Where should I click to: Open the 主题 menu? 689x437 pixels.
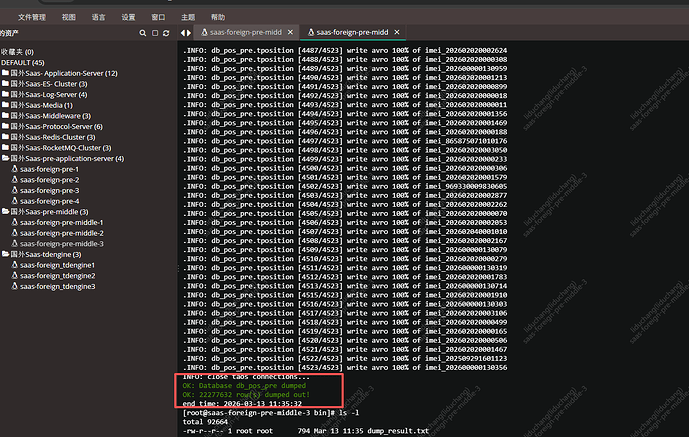click(188, 17)
